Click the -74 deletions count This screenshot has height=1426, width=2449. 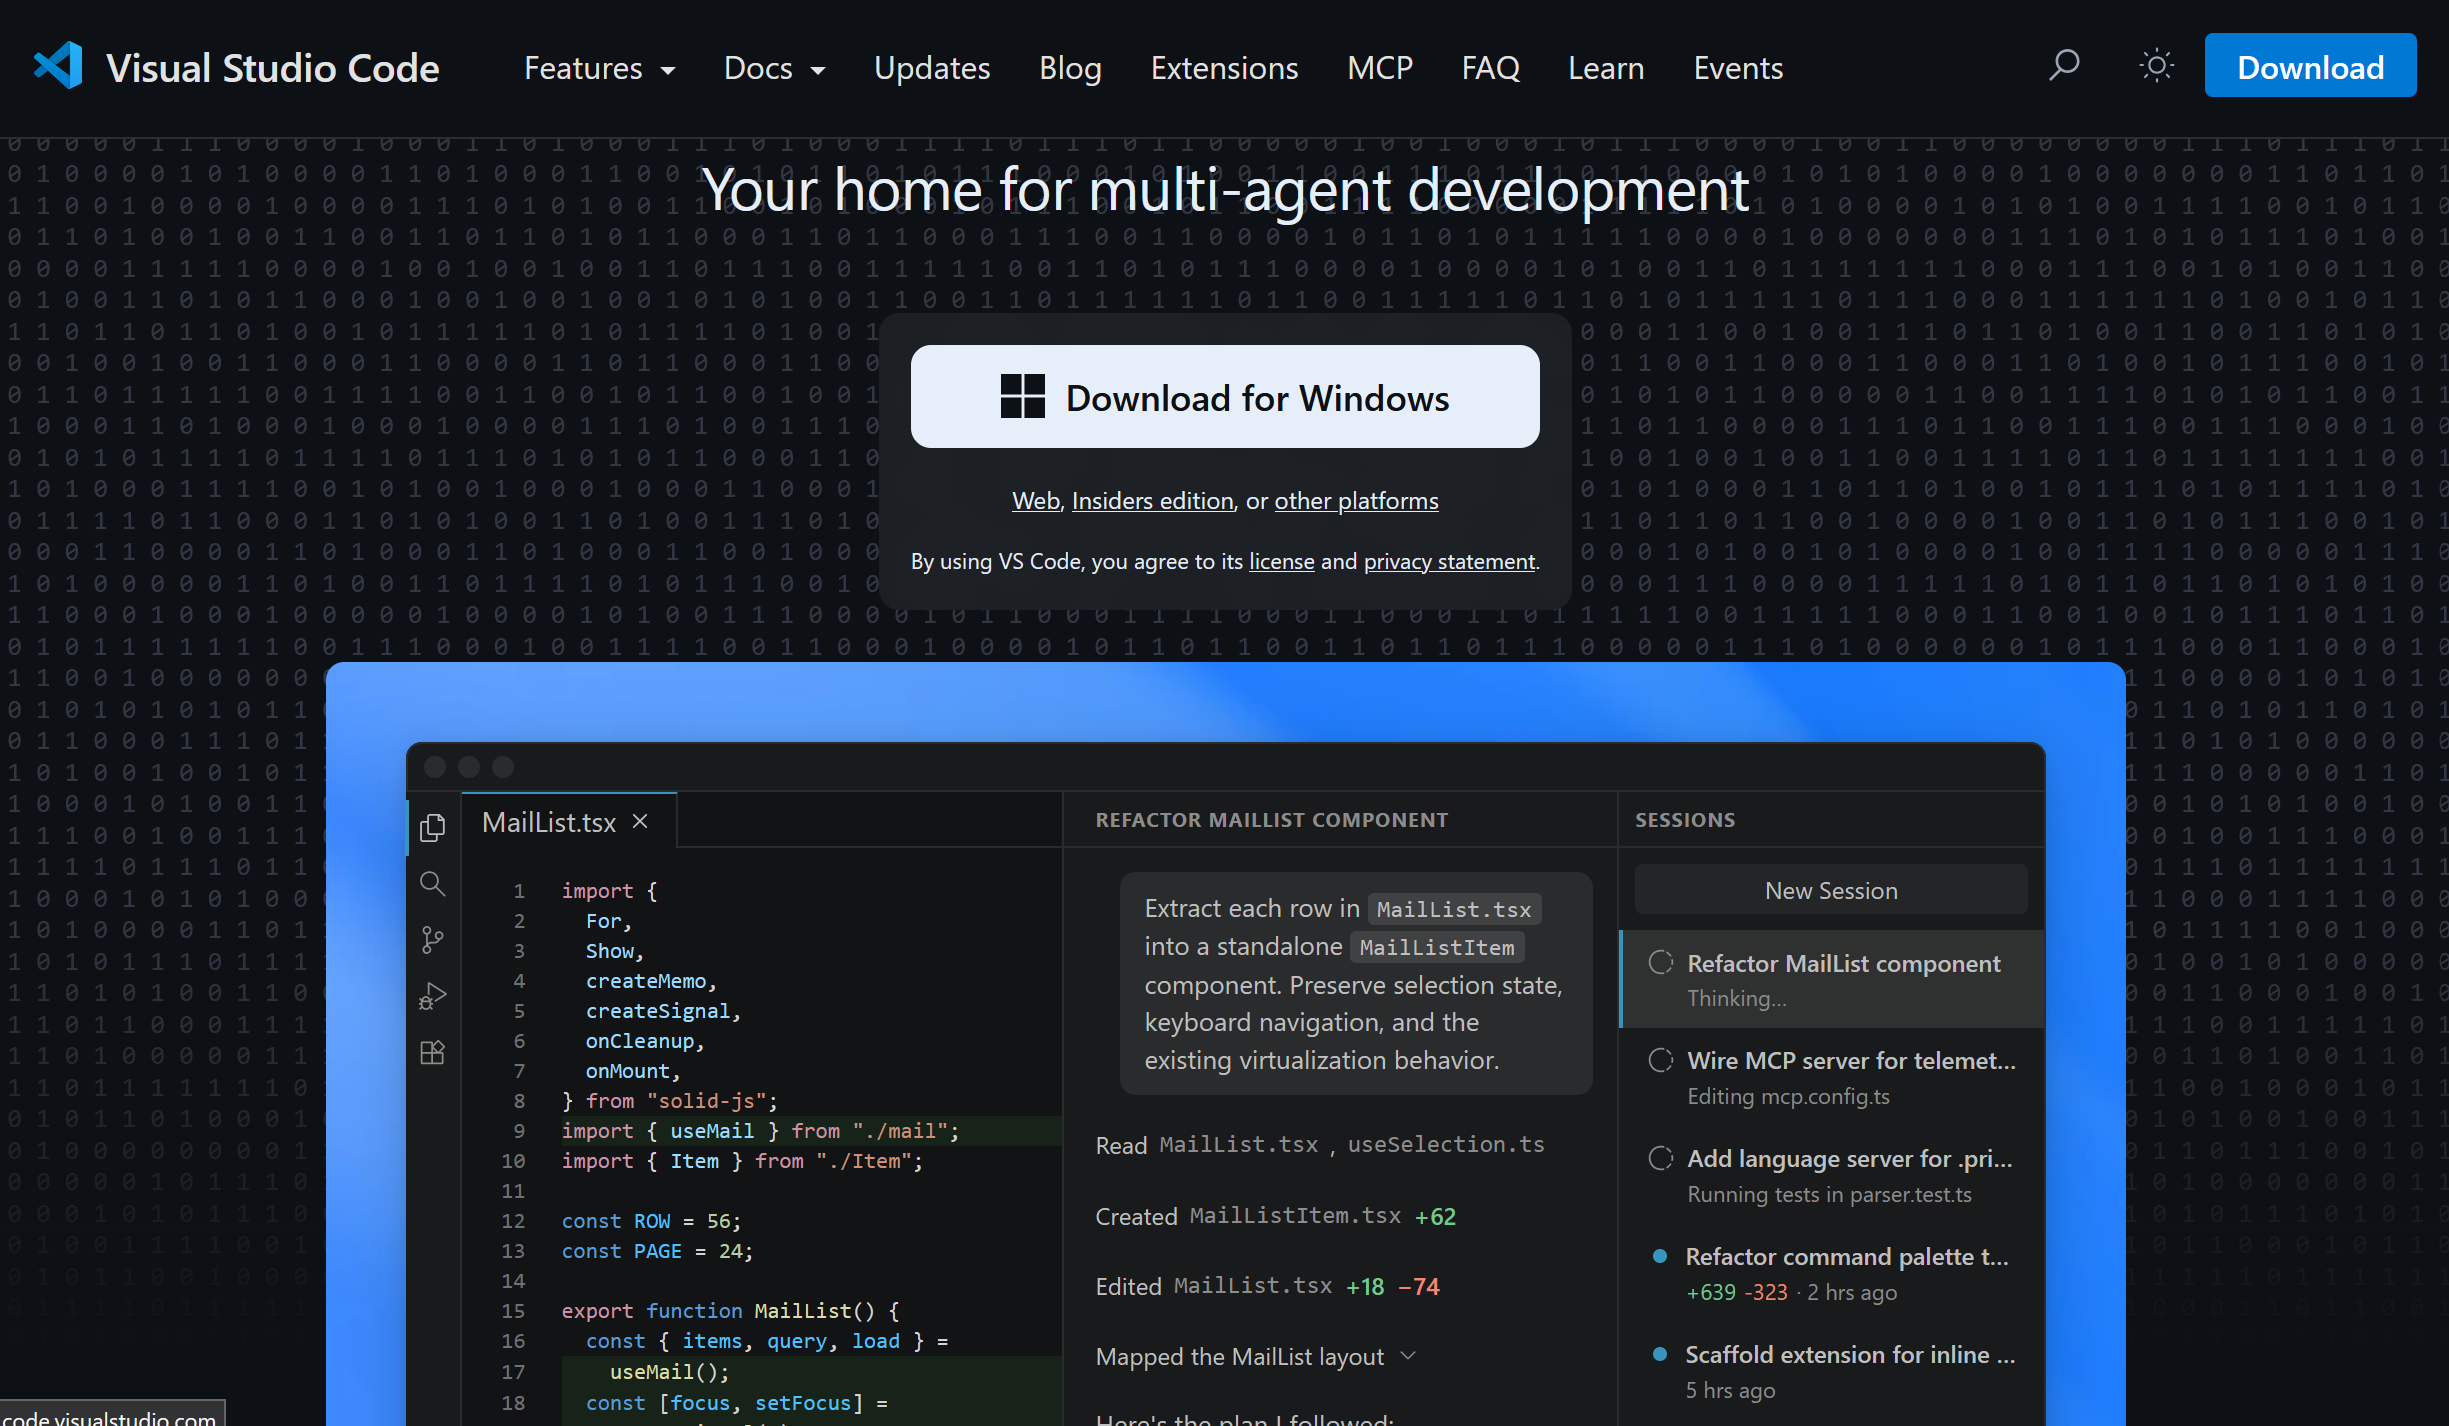[x=1418, y=1286]
